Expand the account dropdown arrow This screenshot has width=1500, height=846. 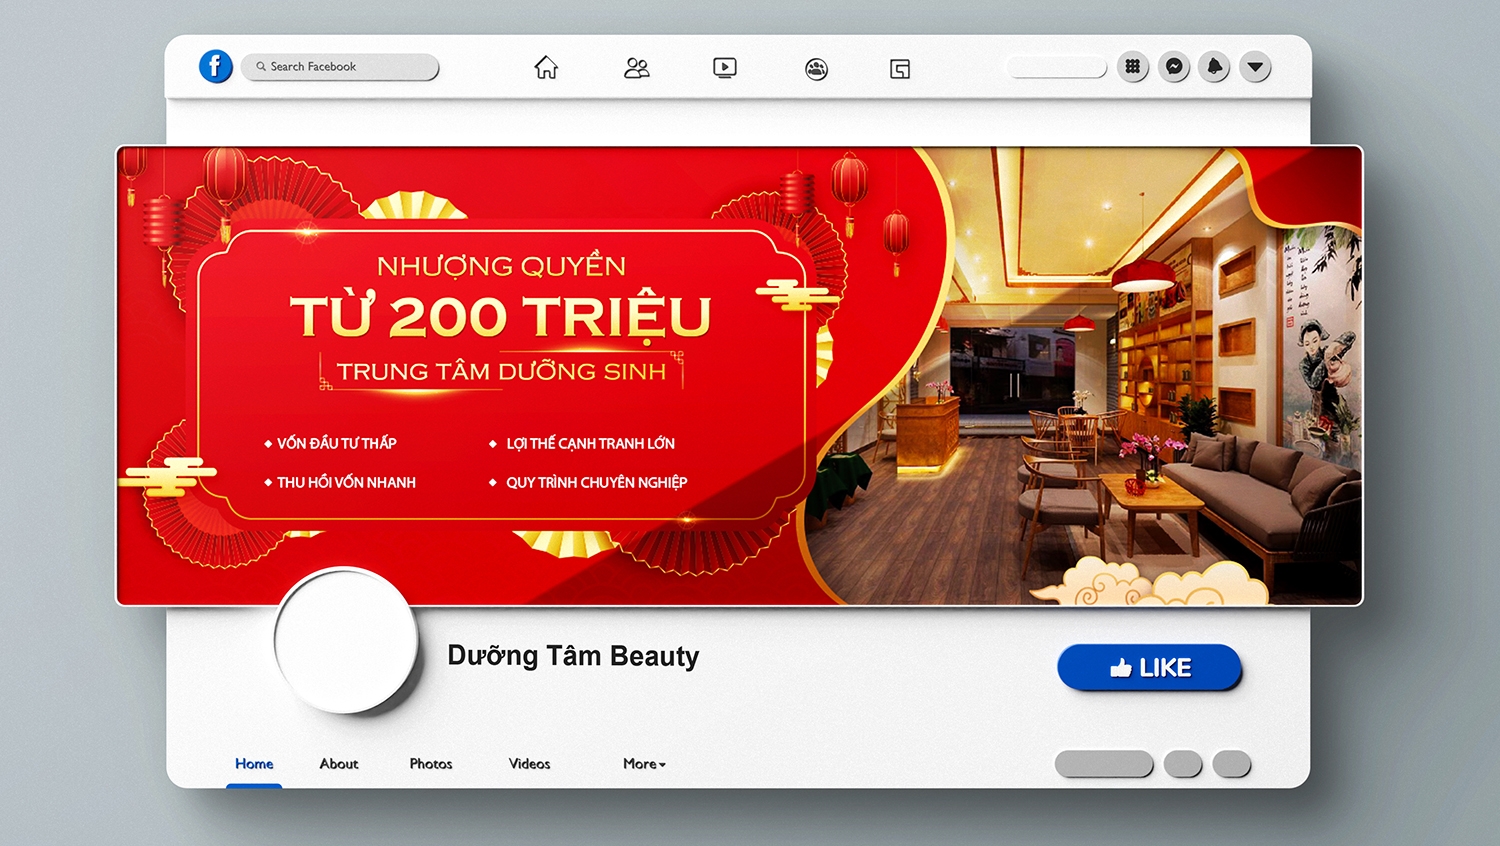(1255, 67)
